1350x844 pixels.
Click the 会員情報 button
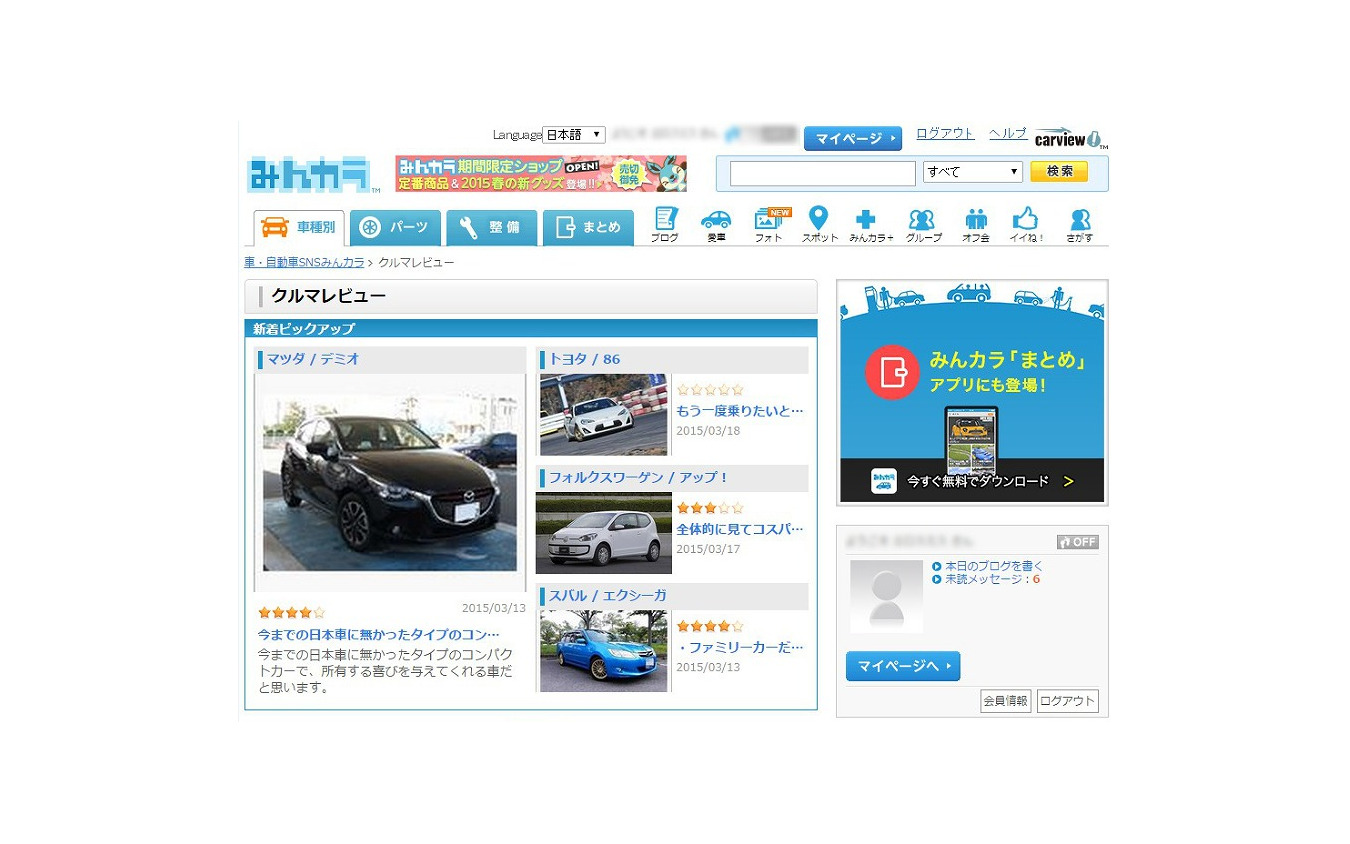[x=1005, y=701]
